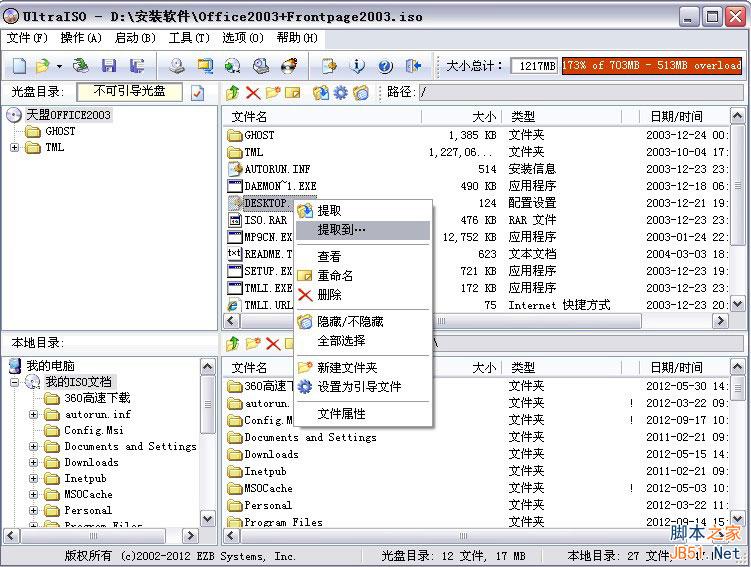Choose 文件属性 from the context menu
This screenshot has width=751, height=567.
tap(363, 414)
